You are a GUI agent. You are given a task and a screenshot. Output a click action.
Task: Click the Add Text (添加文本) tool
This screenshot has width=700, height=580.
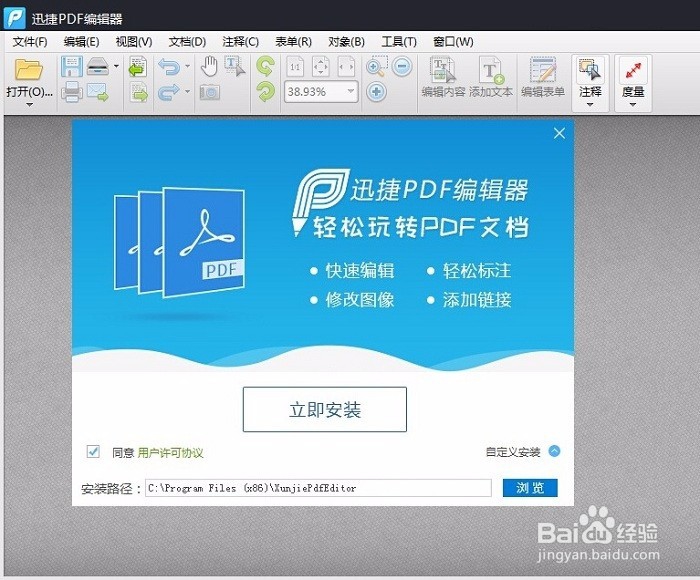491,77
